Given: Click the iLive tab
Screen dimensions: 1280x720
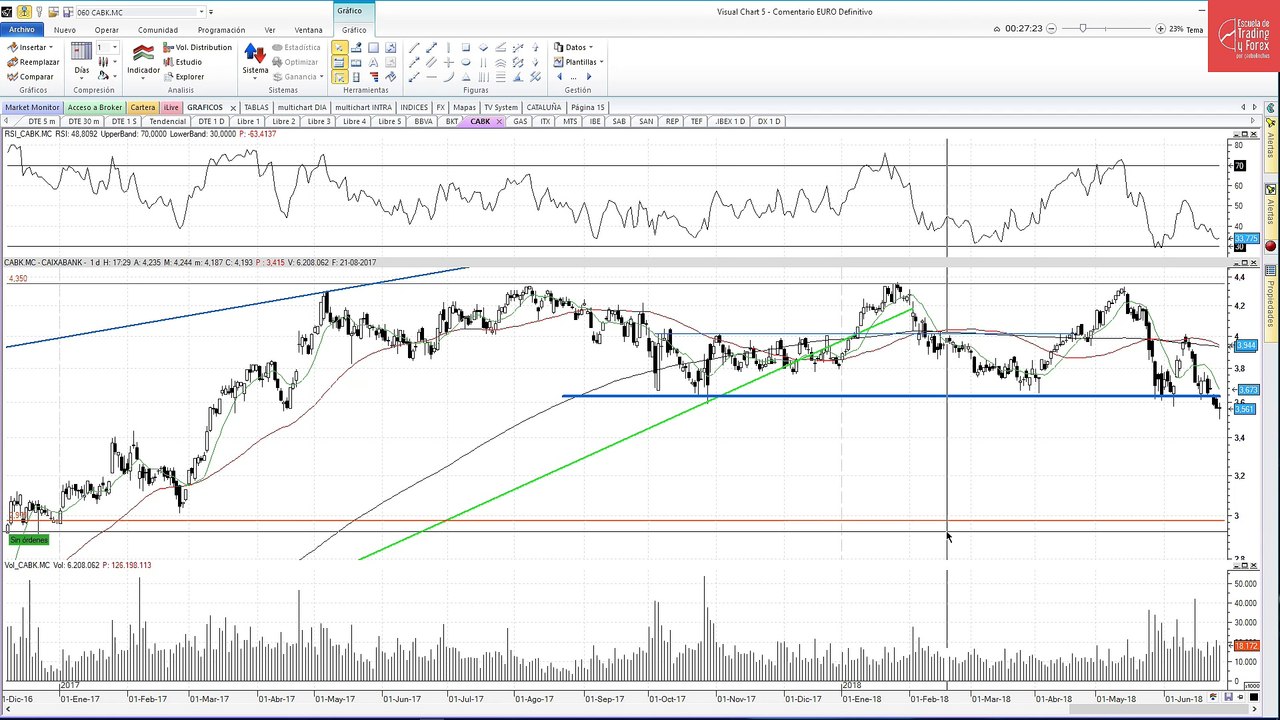Looking at the screenshot, I should click(x=171, y=107).
